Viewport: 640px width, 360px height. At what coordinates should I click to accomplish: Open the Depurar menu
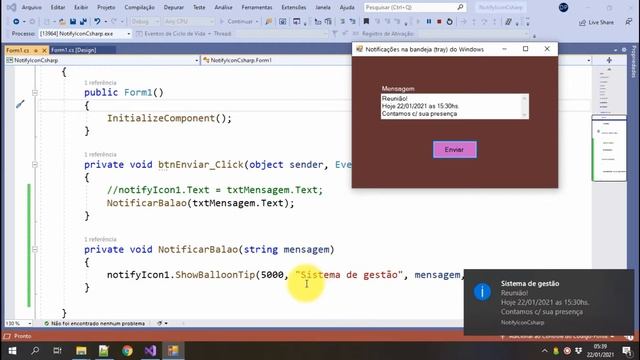pyautogui.click(x=174, y=7)
